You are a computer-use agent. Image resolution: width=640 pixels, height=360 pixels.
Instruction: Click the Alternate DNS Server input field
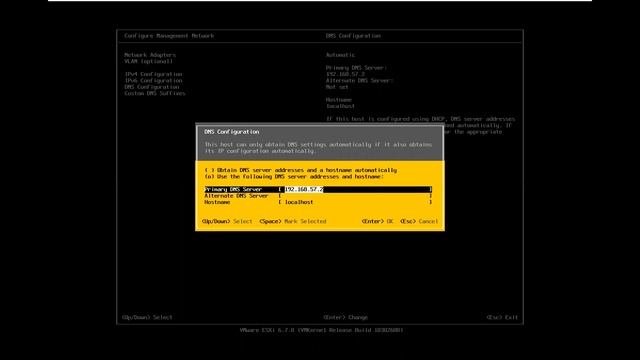pyautogui.click(x=356, y=196)
